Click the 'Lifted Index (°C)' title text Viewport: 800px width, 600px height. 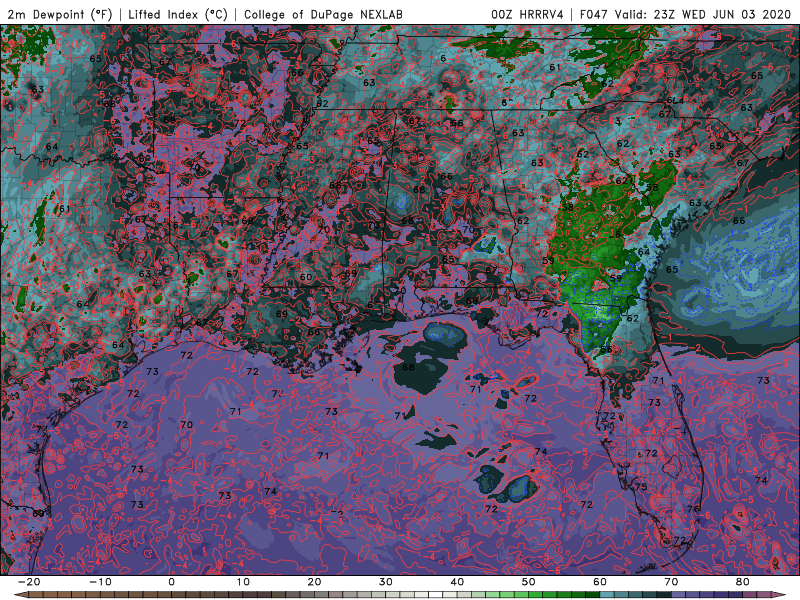pos(178,15)
